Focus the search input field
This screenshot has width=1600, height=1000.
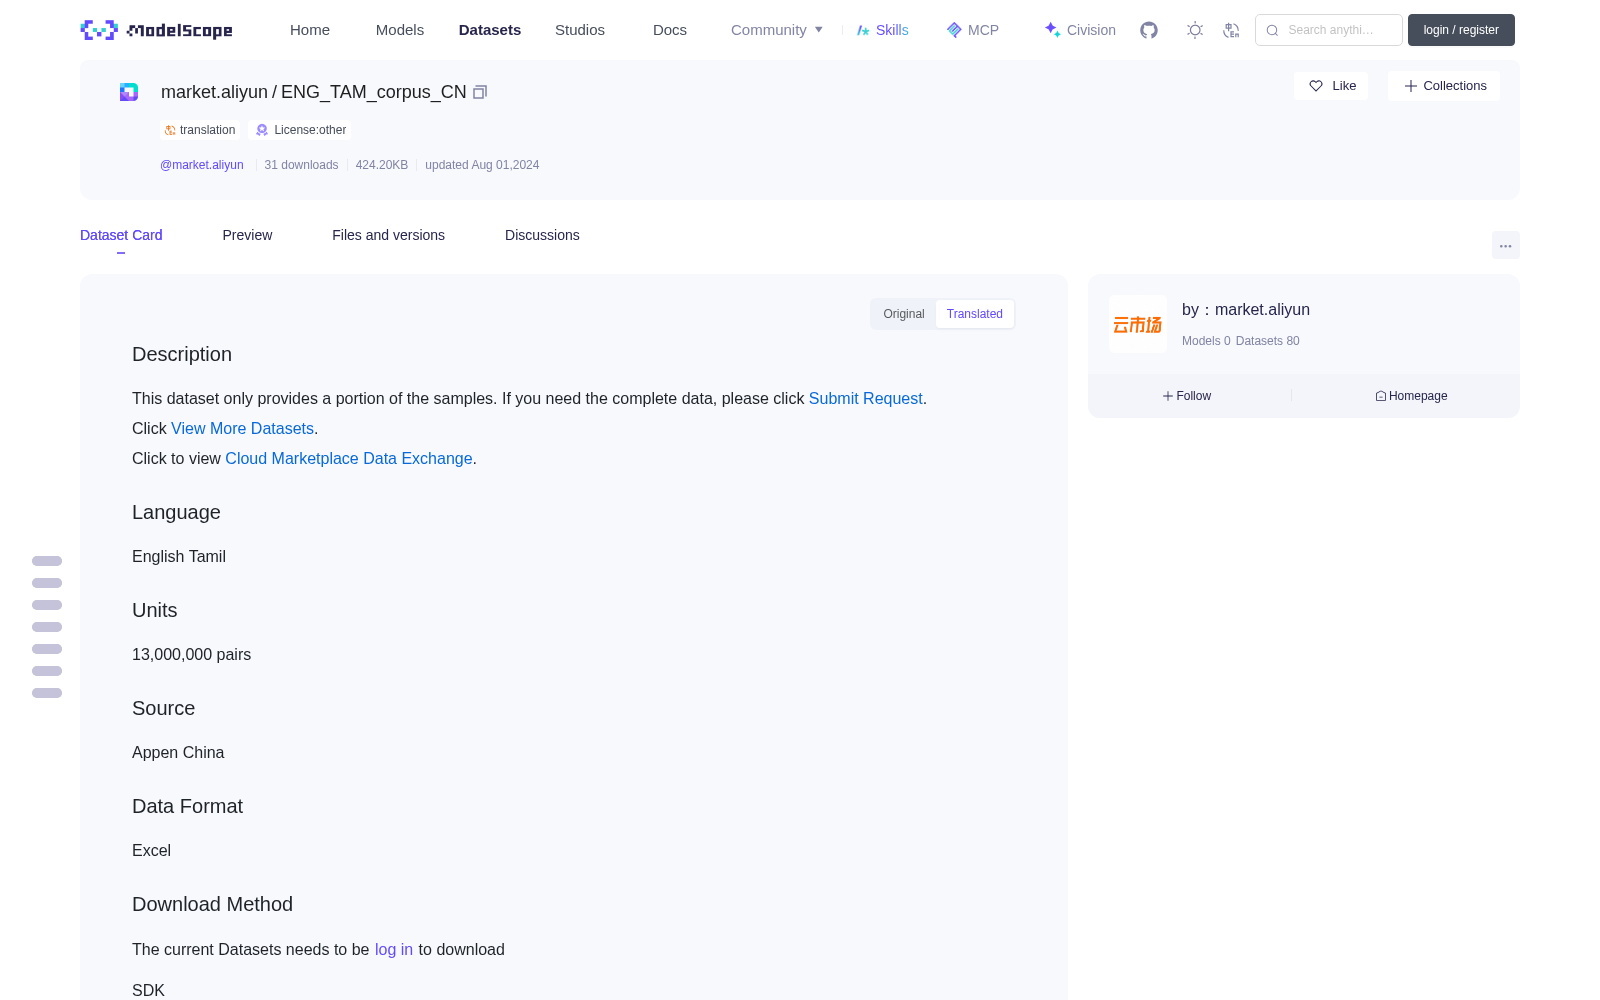pyautogui.click(x=1329, y=30)
